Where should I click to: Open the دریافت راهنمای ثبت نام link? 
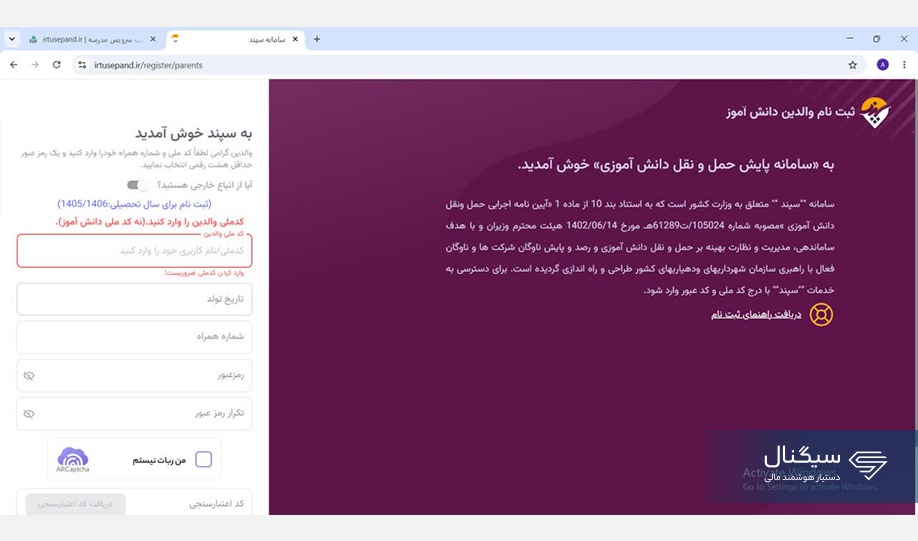[x=756, y=314]
